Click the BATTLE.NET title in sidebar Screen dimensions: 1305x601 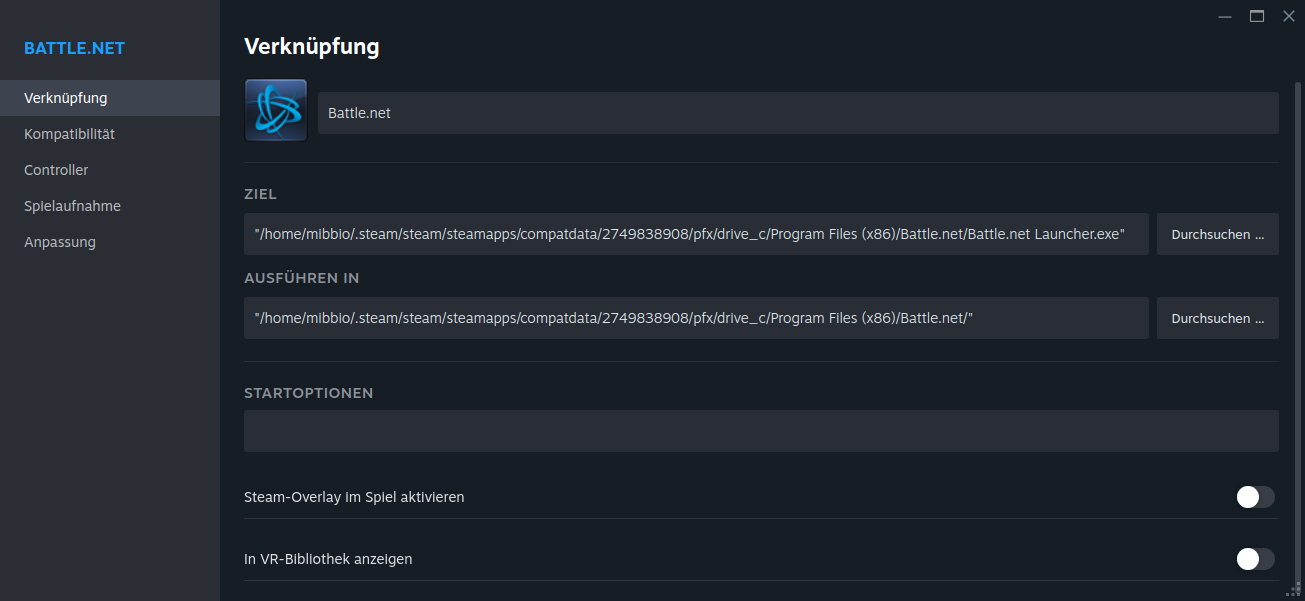coord(75,48)
